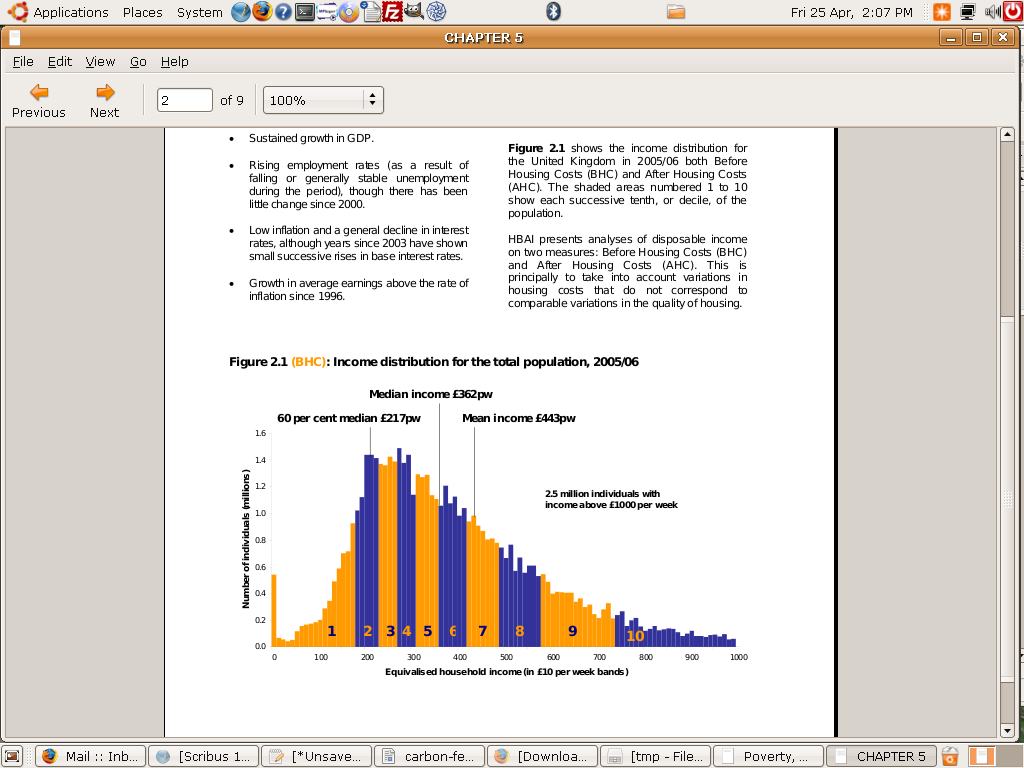Click the show desktop button

(12, 756)
